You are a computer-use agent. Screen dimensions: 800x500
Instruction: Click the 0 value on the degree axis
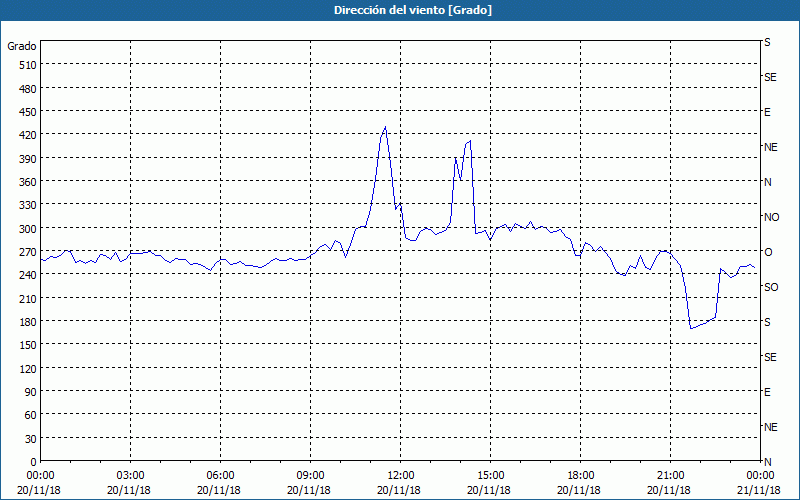(34, 462)
